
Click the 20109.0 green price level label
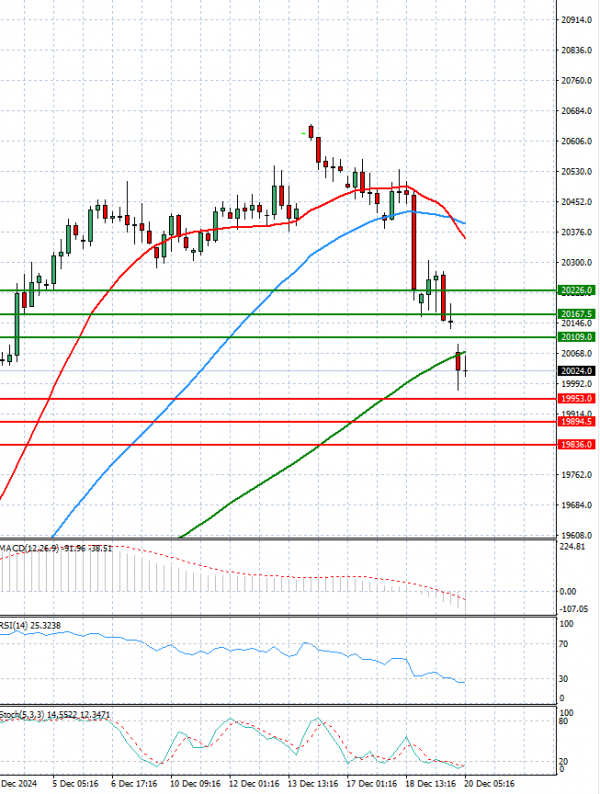coord(576,337)
